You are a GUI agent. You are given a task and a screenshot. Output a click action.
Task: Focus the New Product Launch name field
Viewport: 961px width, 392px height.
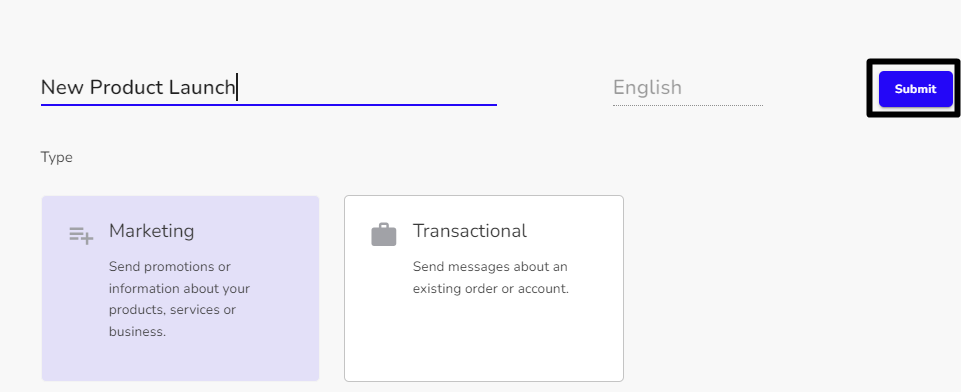(268, 88)
